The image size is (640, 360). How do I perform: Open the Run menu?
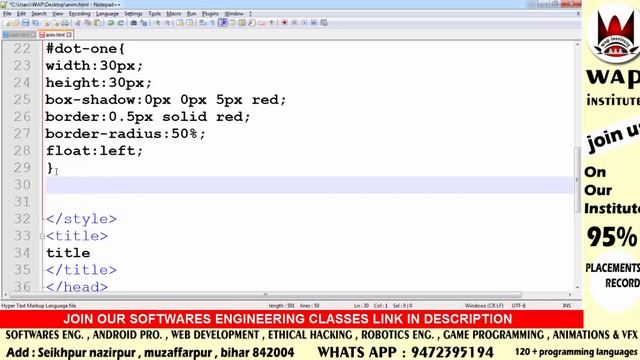click(191, 13)
